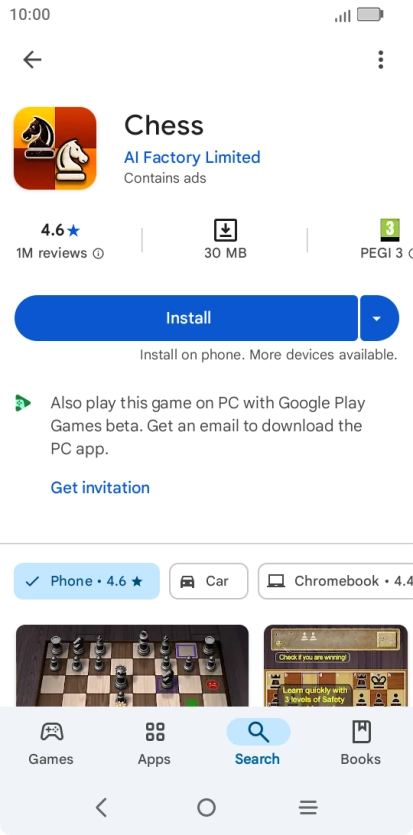Tap the PEGI 3 rating badge
This screenshot has width=413, height=835.
[x=390, y=230]
